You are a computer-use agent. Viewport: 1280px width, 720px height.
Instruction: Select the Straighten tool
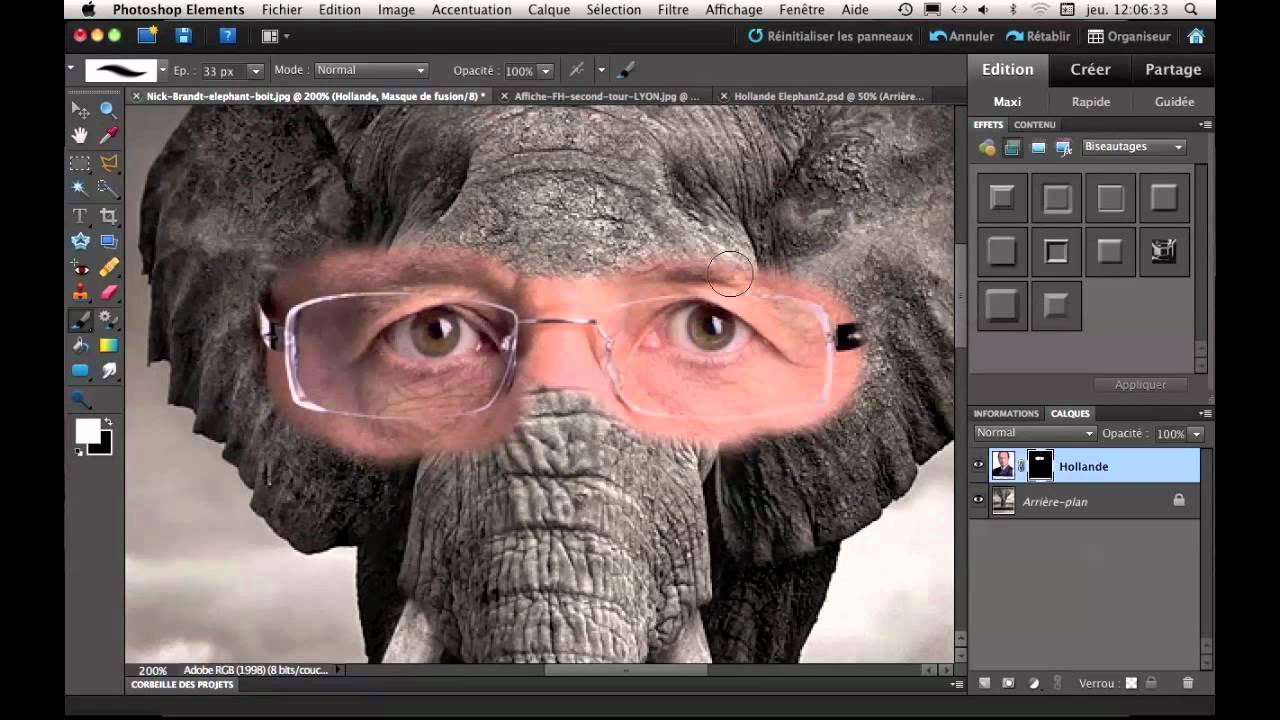pyautogui.click(x=108, y=241)
